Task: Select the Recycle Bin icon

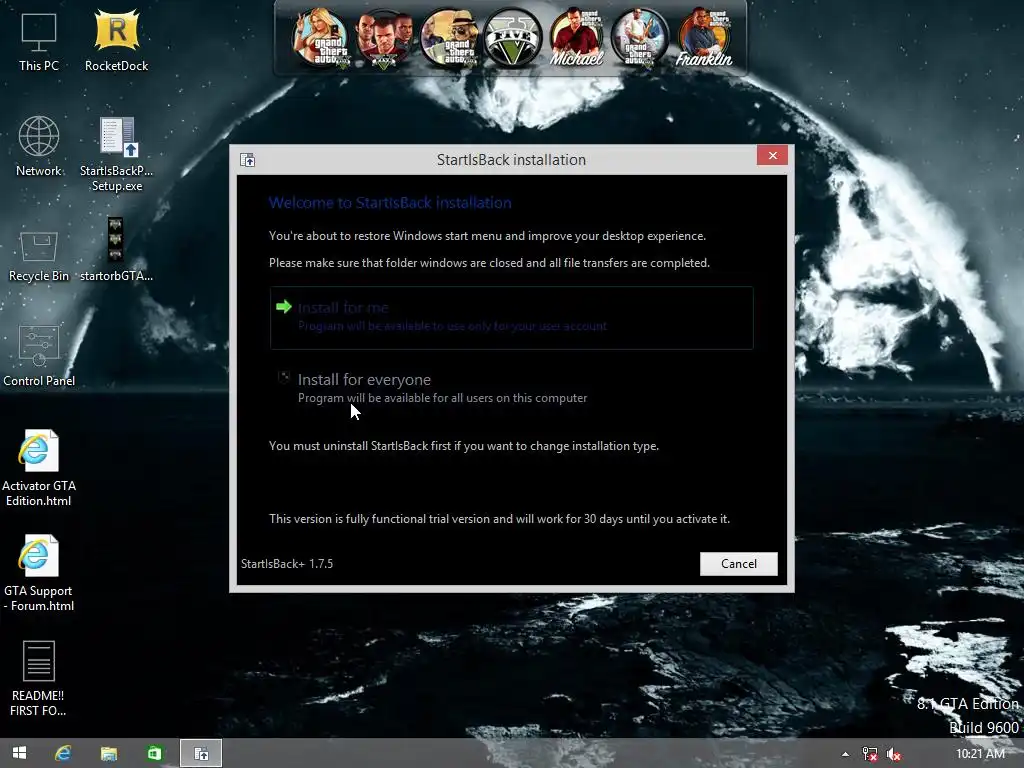Action: point(39,256)
